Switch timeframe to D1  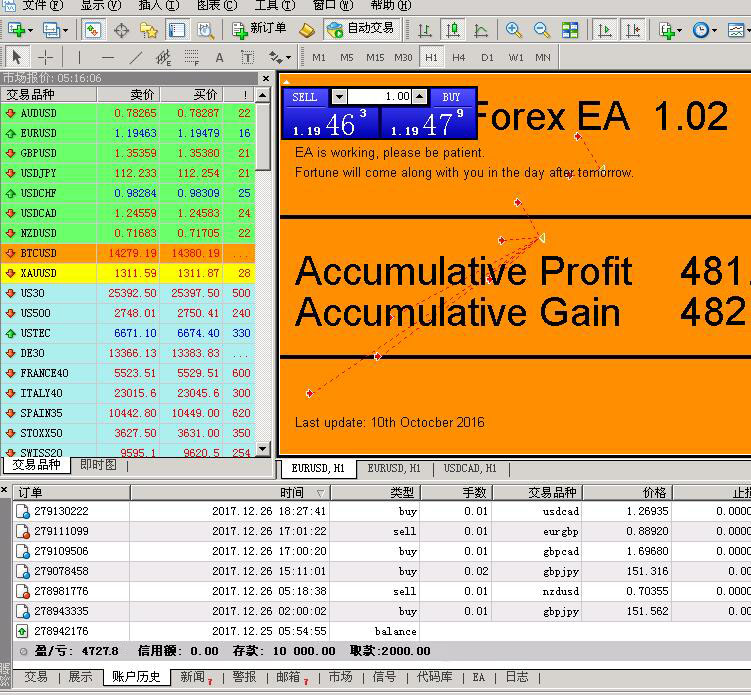click(x=487, y=57)
